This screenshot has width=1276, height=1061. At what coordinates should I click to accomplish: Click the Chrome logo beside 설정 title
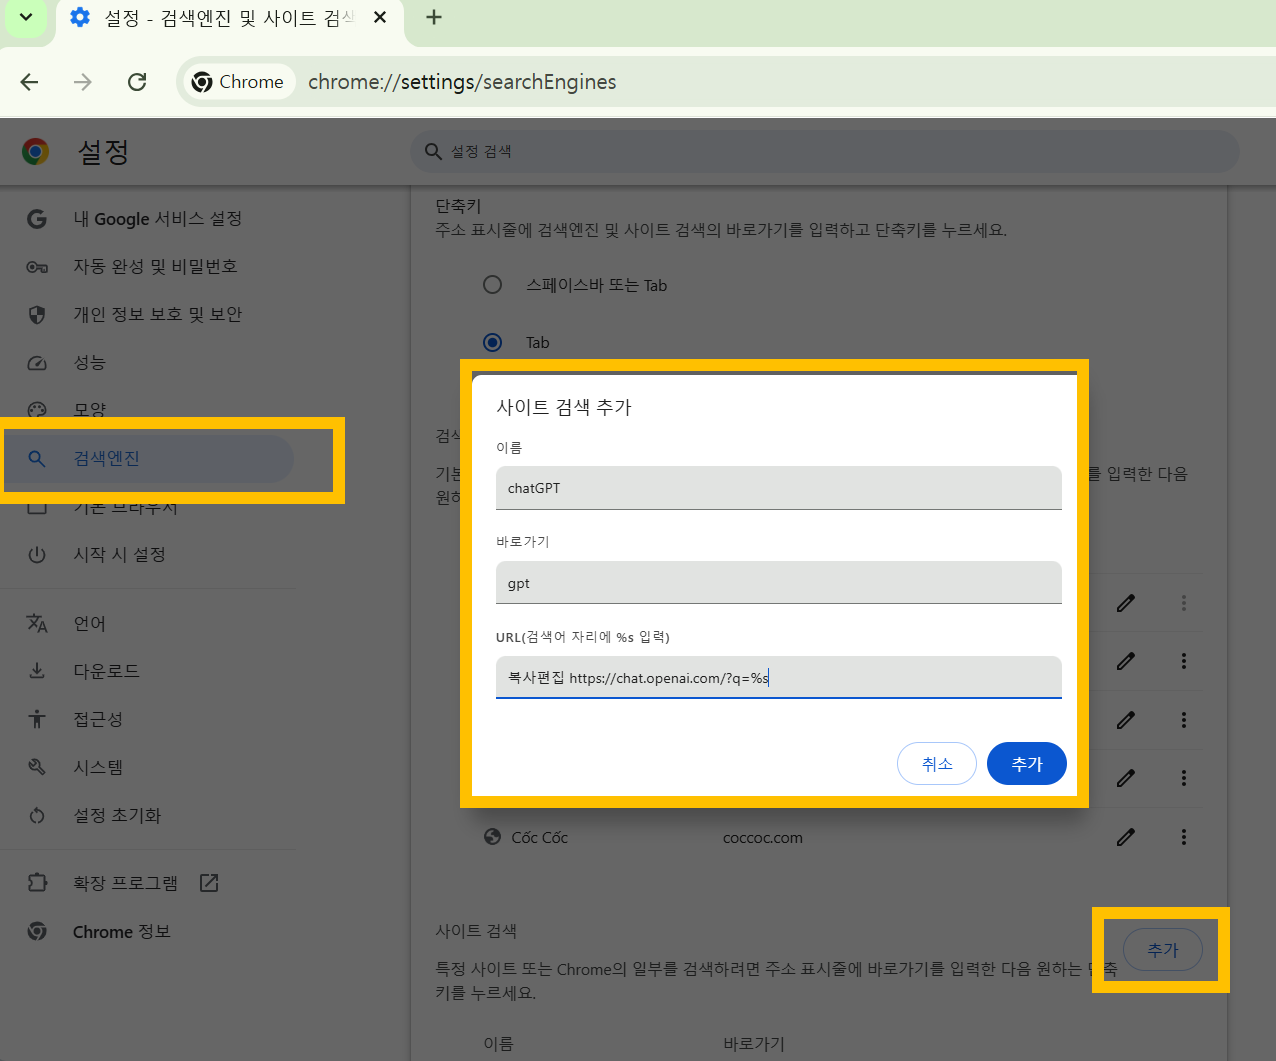coord(35,152)
